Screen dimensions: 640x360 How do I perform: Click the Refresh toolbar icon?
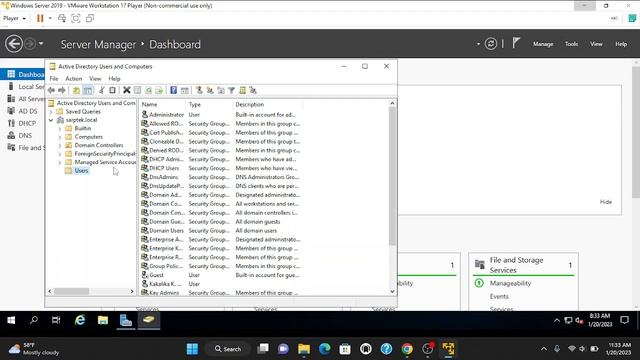149,90
